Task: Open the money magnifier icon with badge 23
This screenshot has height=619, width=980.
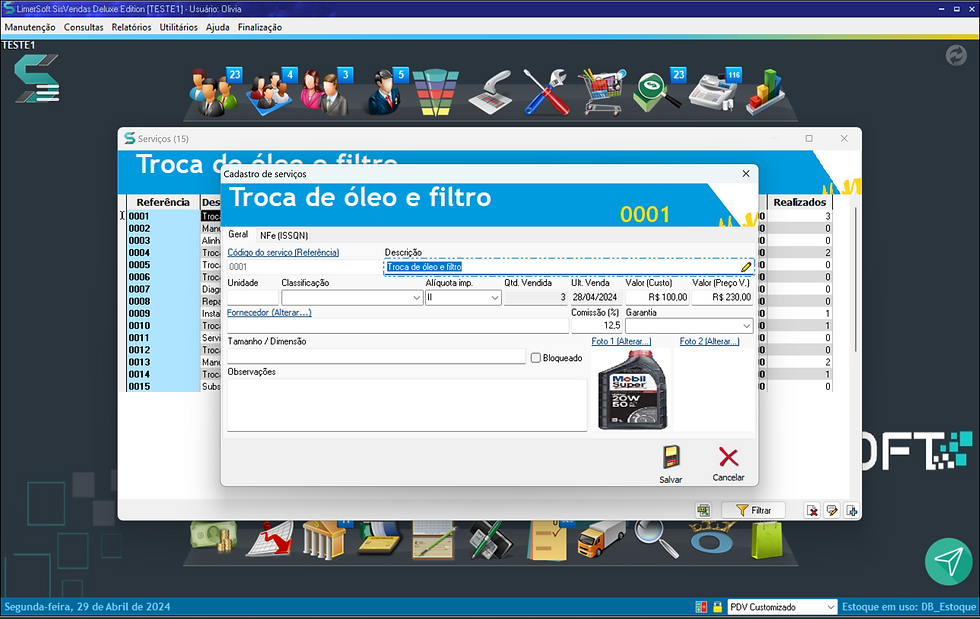Action: (658, 93)
